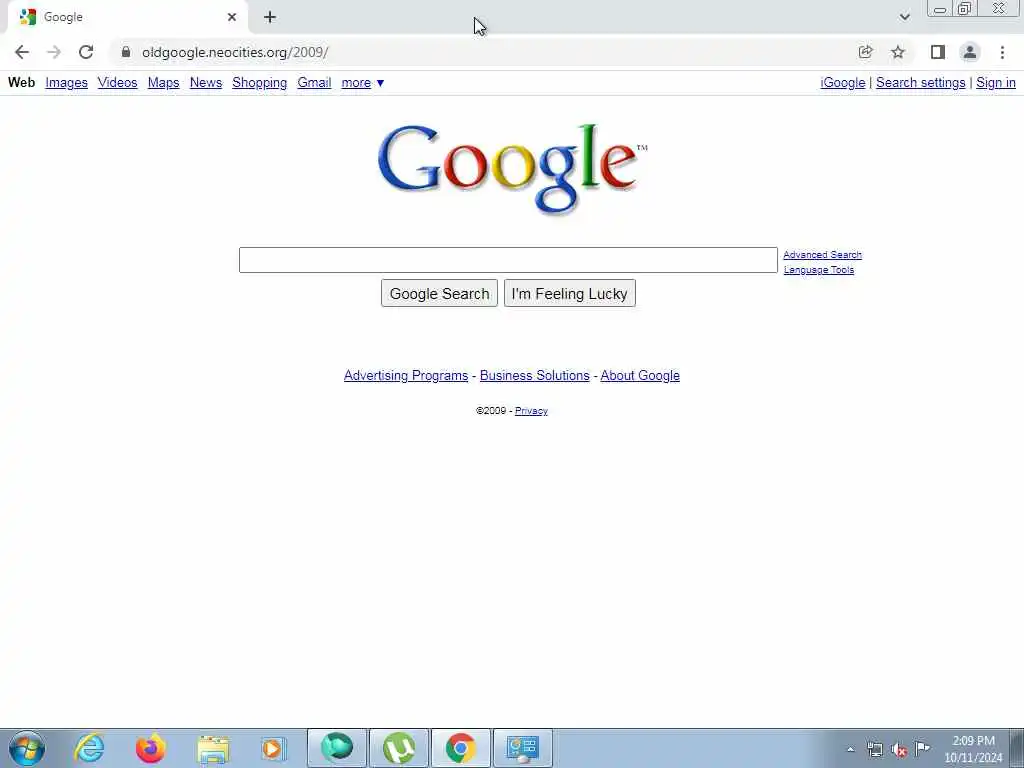
Task: Open the Shopping link
Action: pos(259,83)
